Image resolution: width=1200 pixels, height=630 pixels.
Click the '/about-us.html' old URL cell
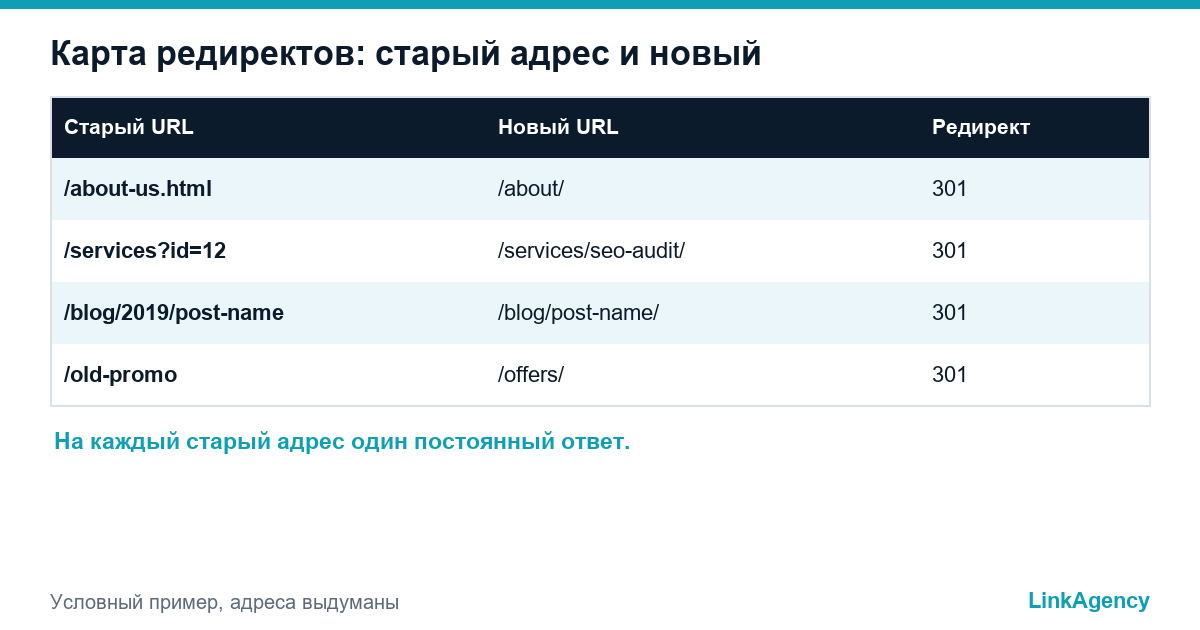[138, 188]
